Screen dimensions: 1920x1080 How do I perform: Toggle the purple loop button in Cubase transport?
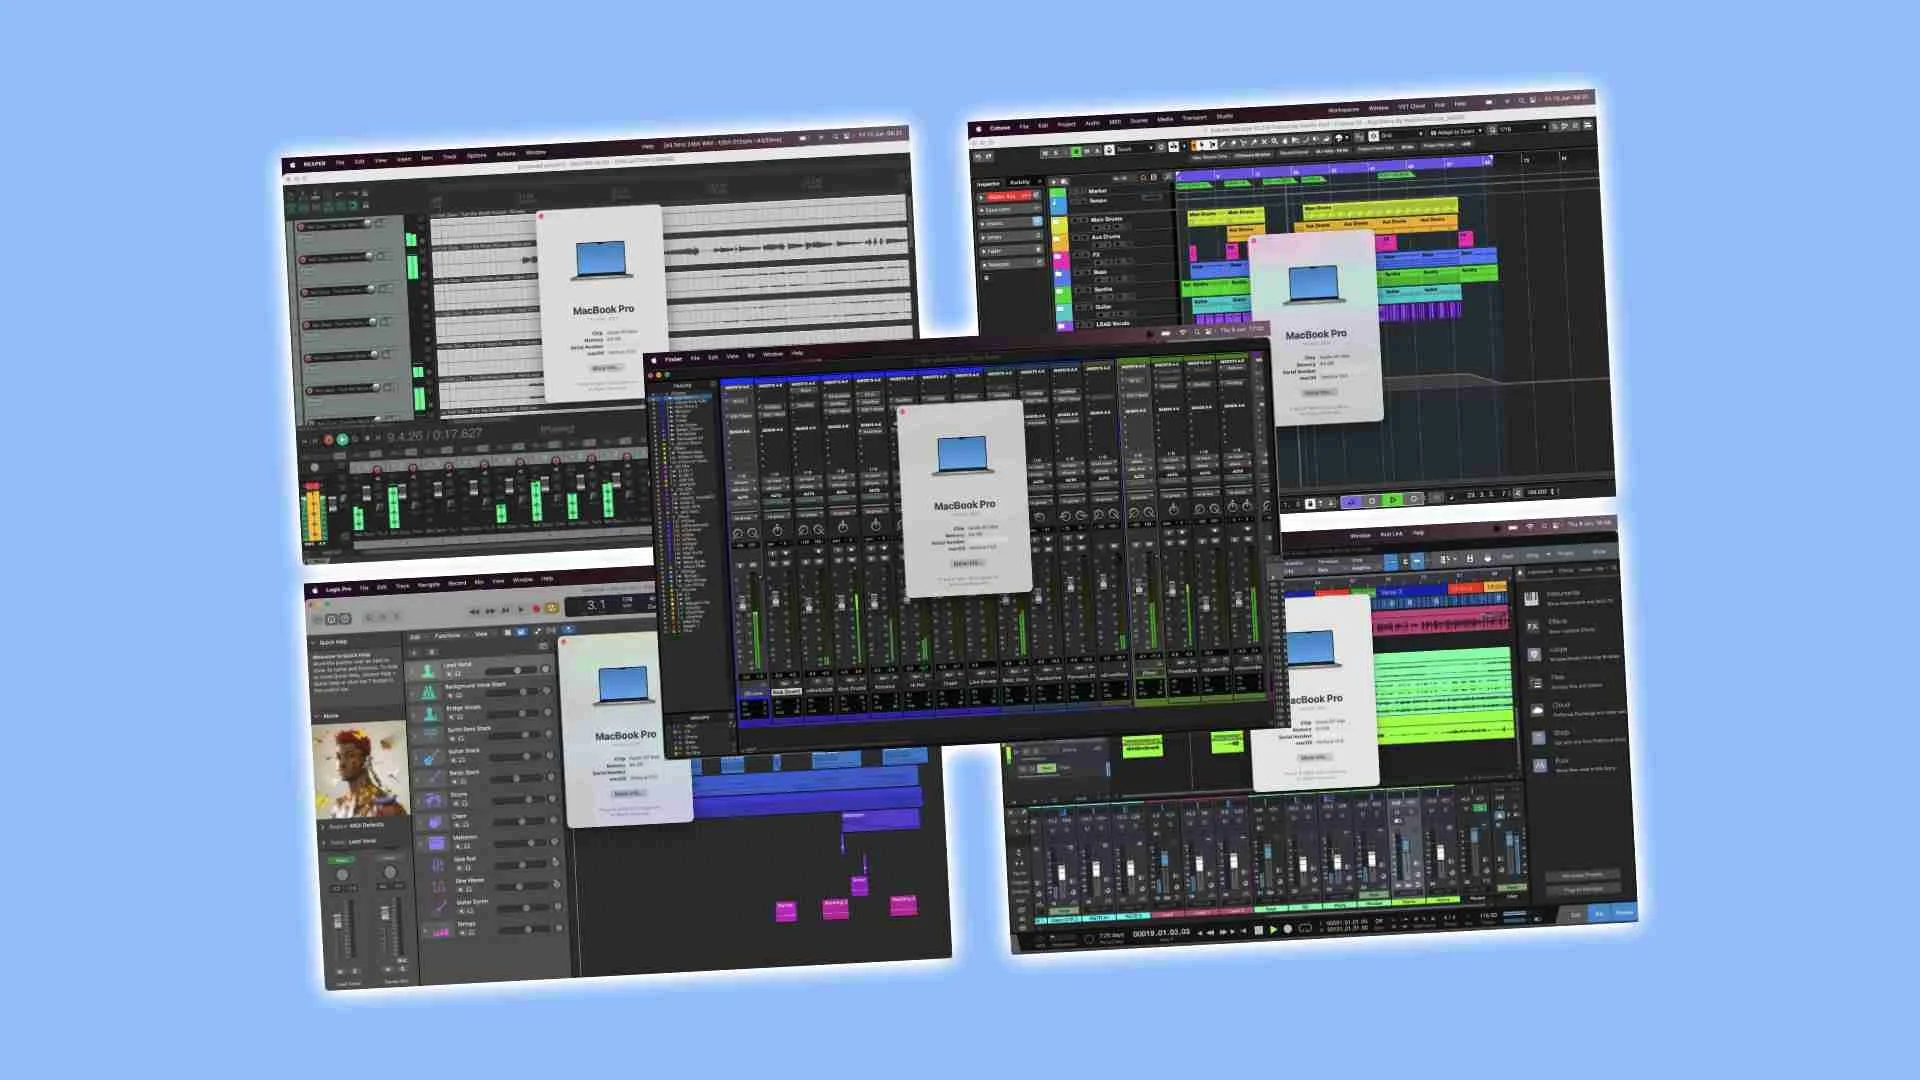(1351, 500)
